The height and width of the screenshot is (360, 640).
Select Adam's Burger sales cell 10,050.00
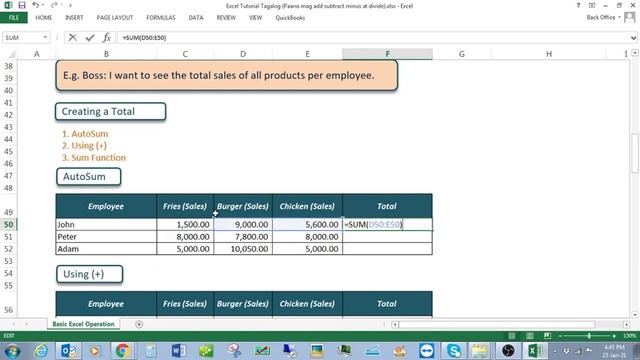coord(243,249)
